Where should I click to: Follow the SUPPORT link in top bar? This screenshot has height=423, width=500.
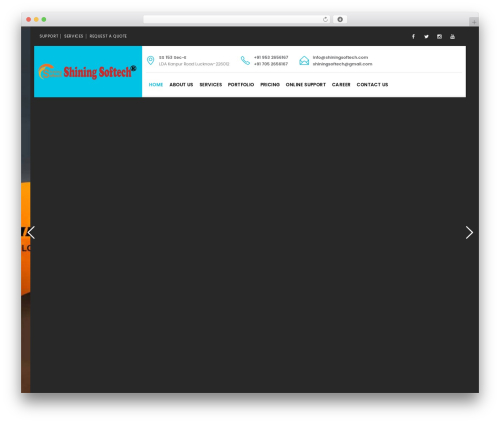click(49, 36)
